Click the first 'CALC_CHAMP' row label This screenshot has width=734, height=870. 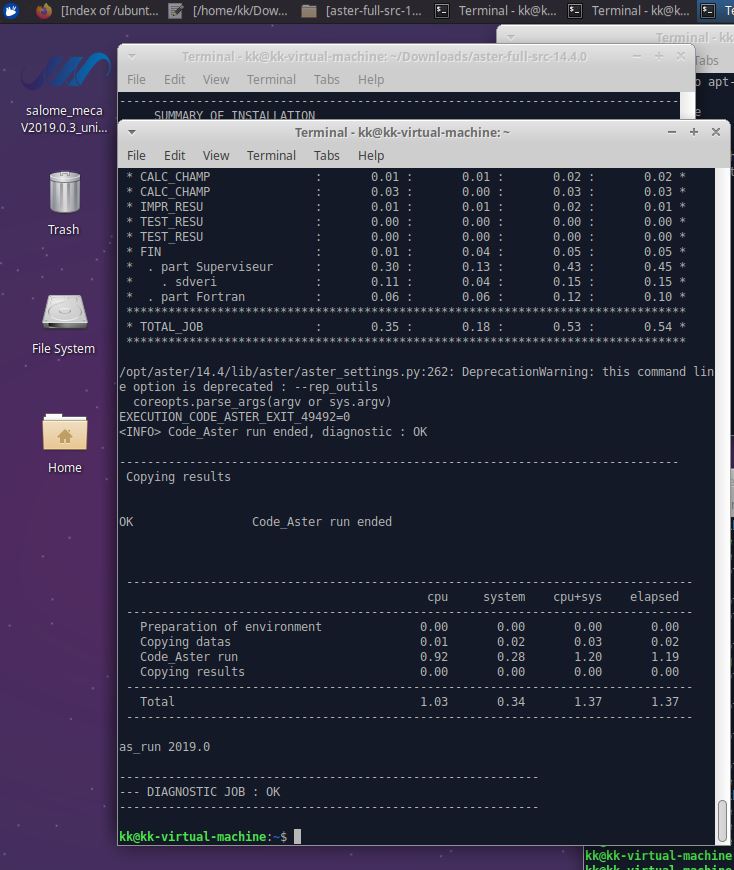(x=175, y=176)
